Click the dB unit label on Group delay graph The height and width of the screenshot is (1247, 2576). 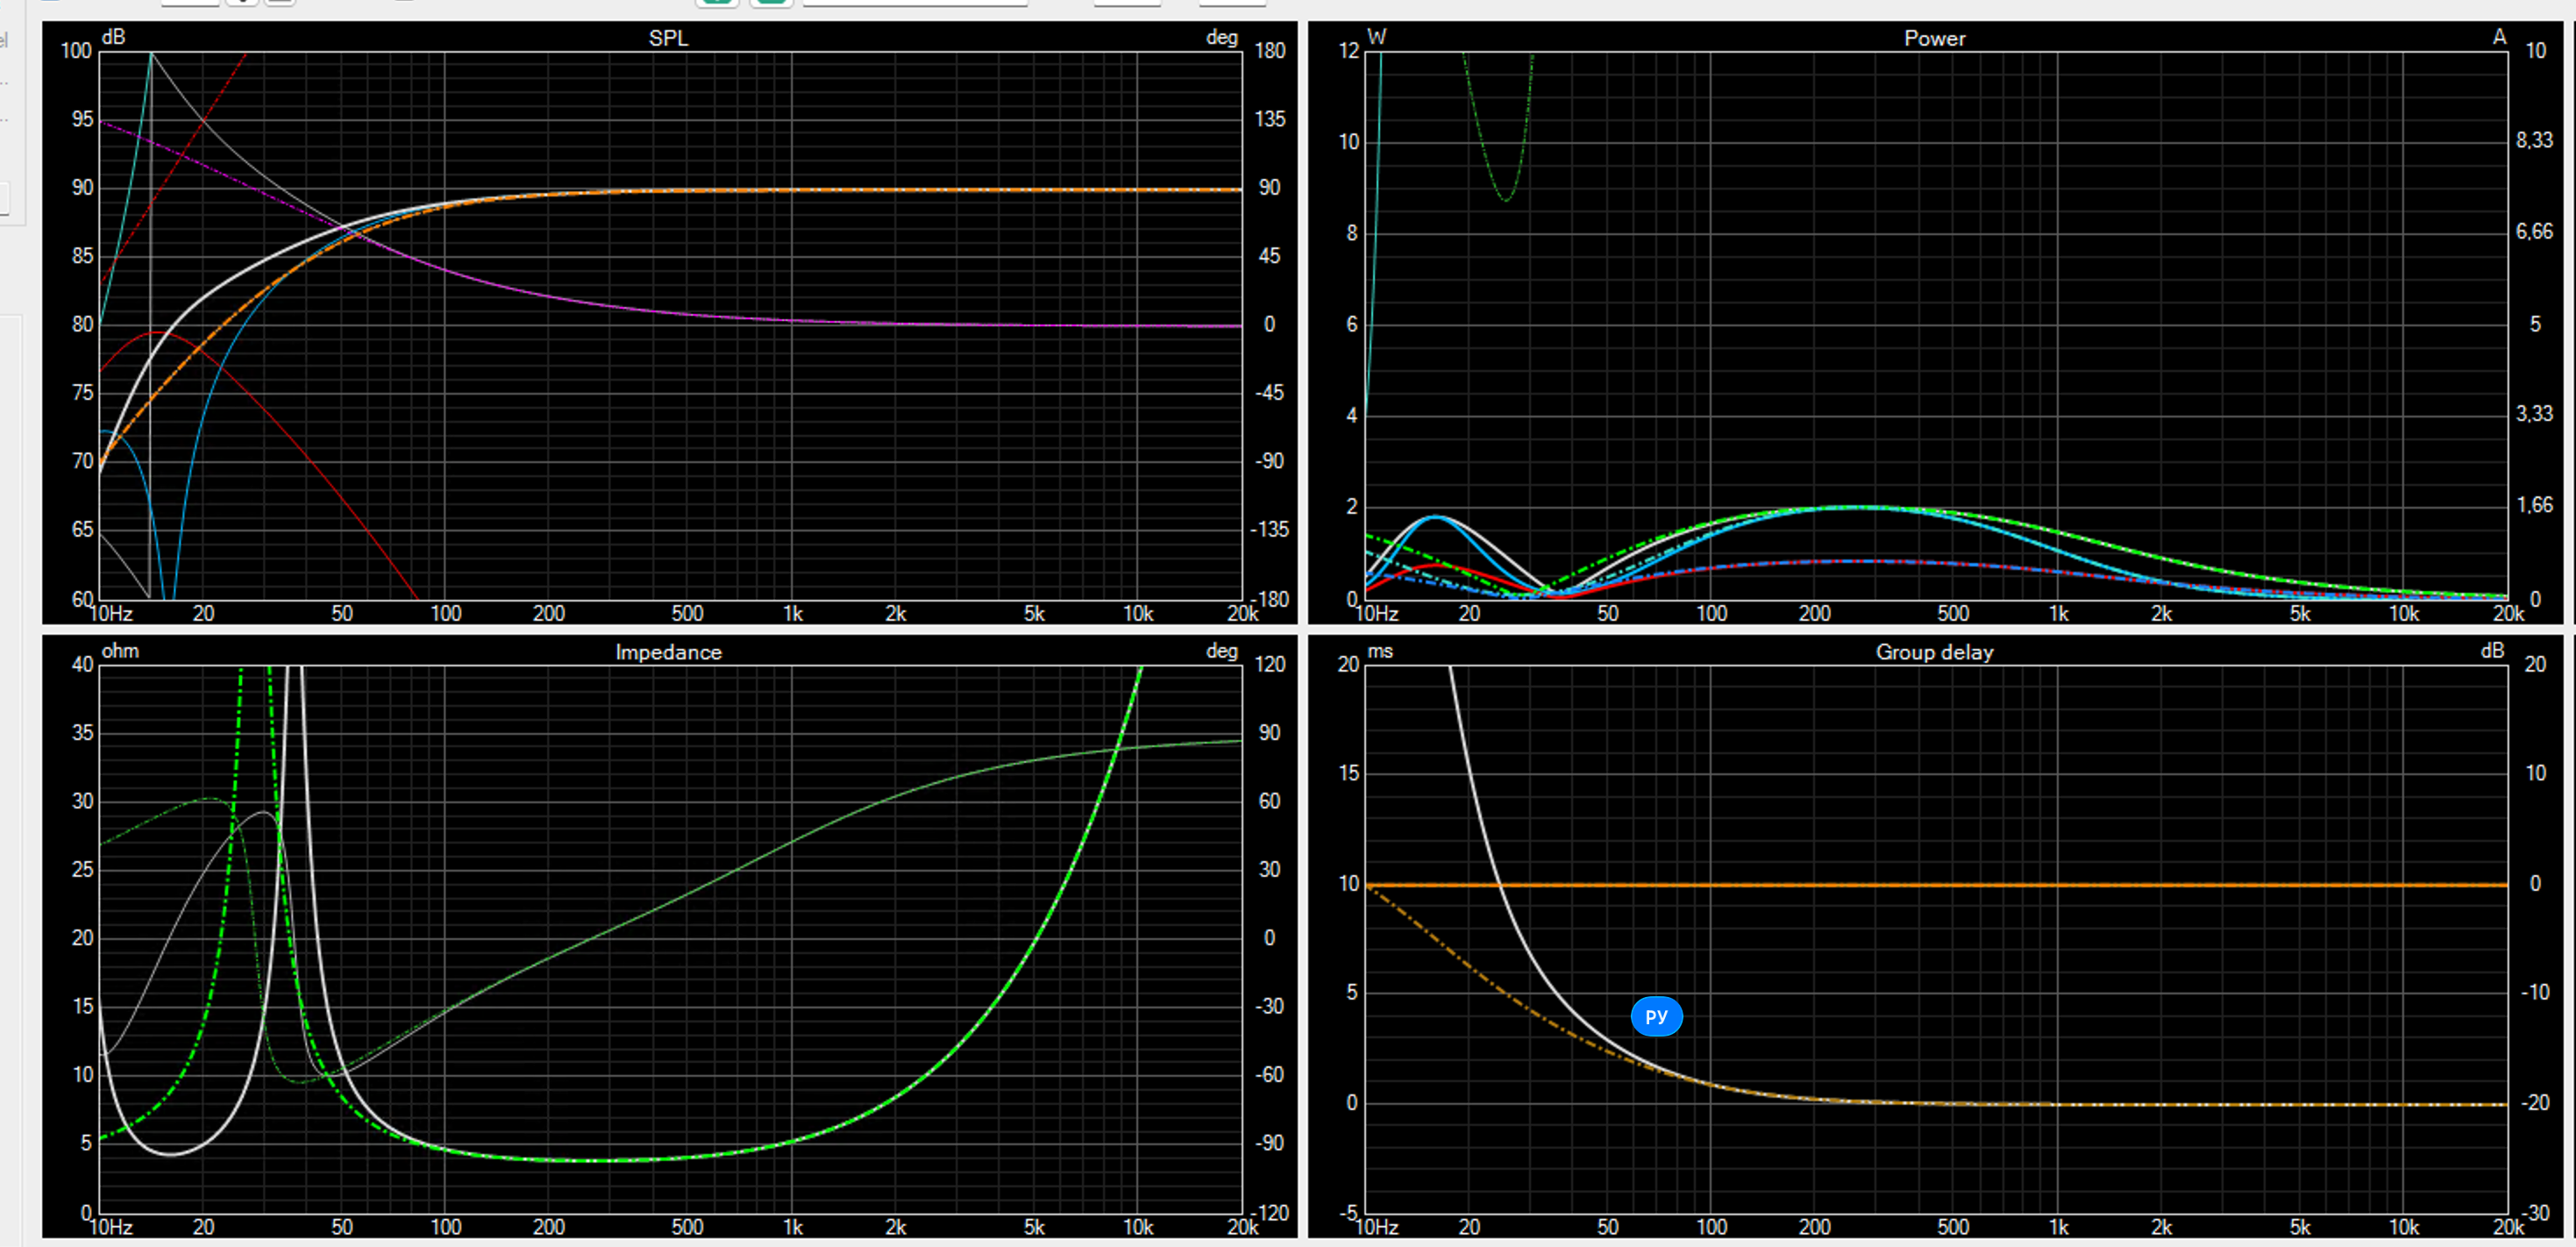2492,651
